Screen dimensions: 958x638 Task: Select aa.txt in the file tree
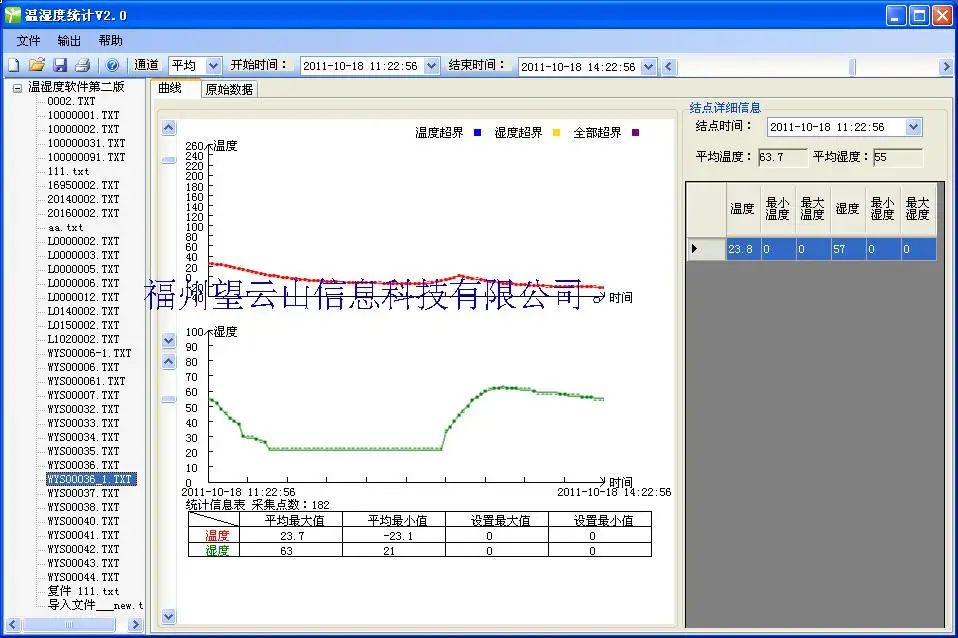(65, 227)
